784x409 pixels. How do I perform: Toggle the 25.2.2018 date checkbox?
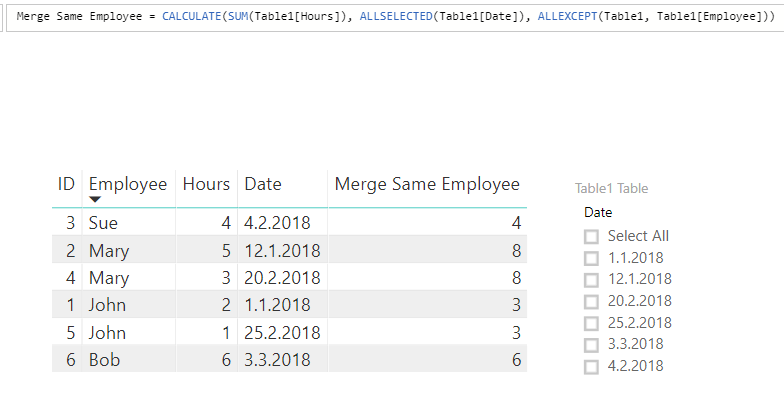pyautogui.click(x=591, y=324)
